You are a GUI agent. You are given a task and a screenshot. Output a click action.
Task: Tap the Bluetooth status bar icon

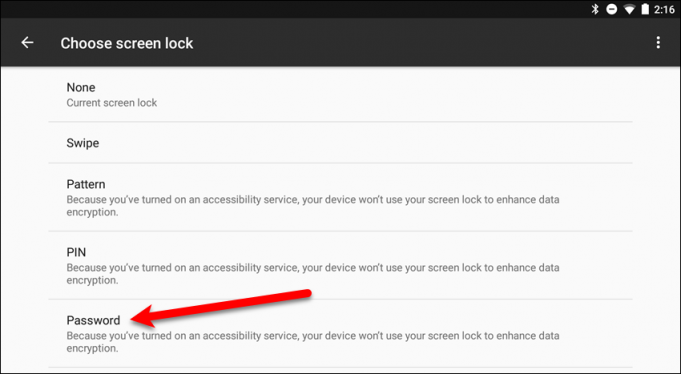click(595, 9)
